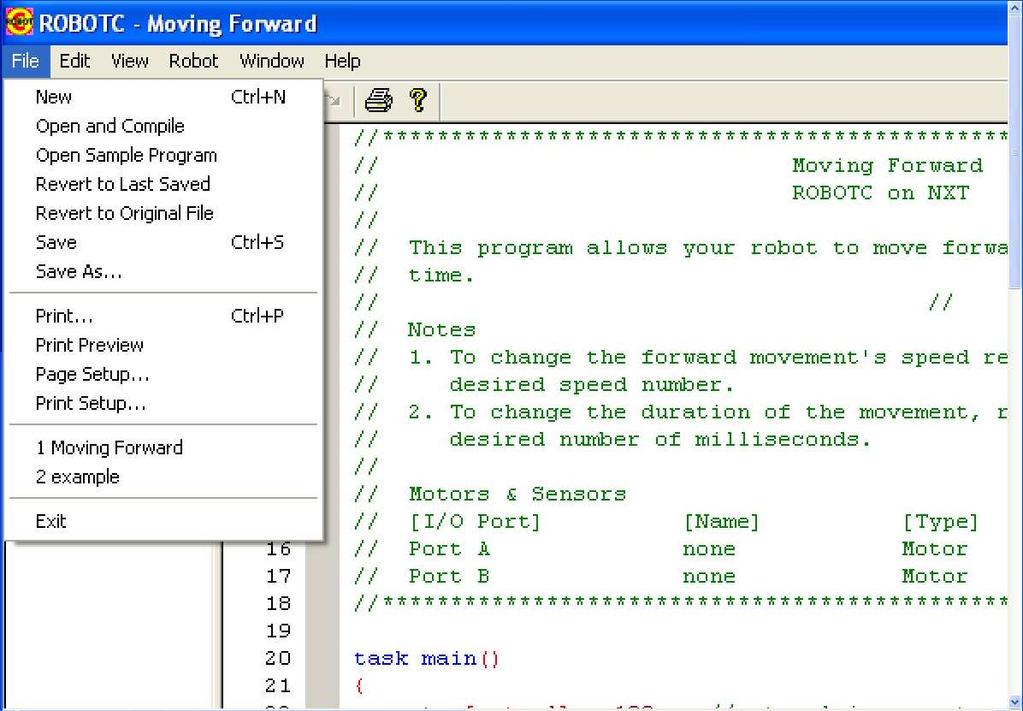Open the View menu
Screen dimensions: 1023x711
click(129, 61)
